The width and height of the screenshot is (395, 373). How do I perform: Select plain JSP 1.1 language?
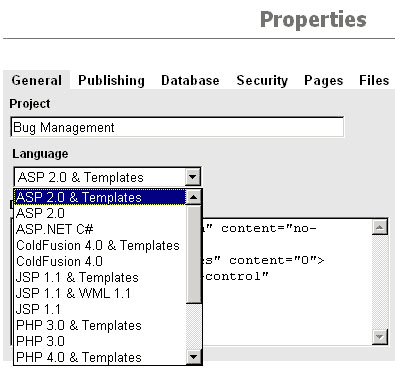(100, 309)
